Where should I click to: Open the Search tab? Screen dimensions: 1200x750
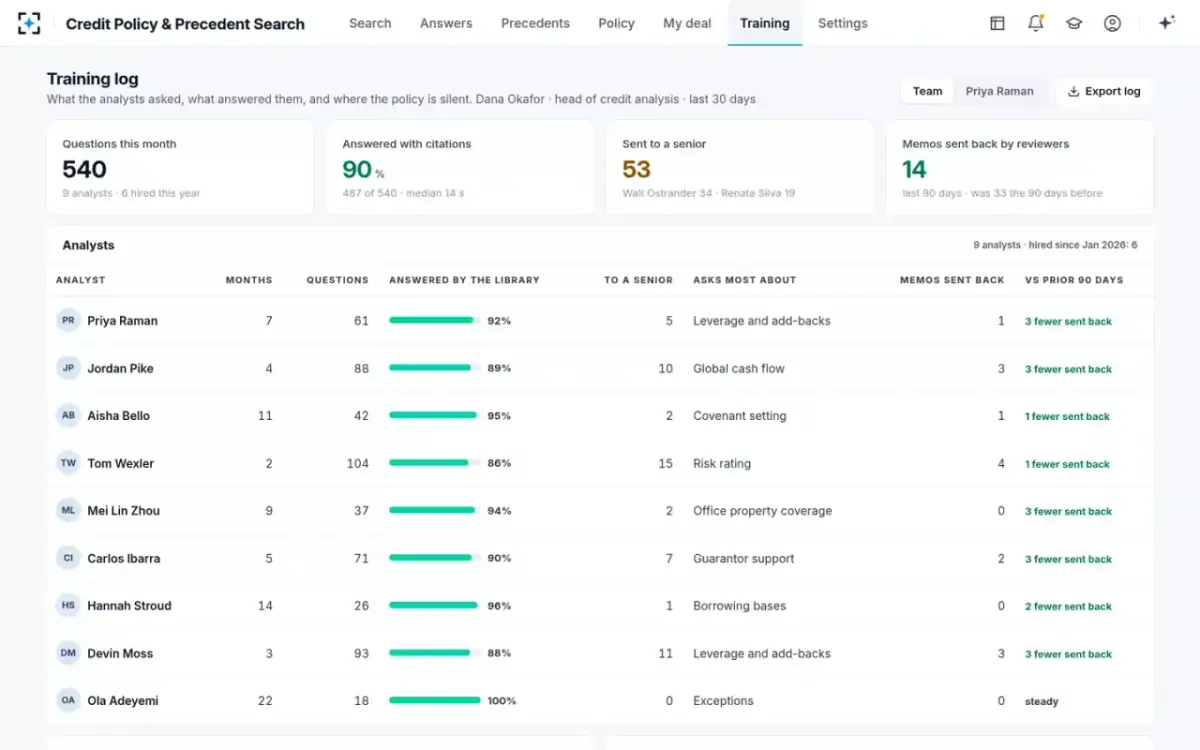point(370,23)
